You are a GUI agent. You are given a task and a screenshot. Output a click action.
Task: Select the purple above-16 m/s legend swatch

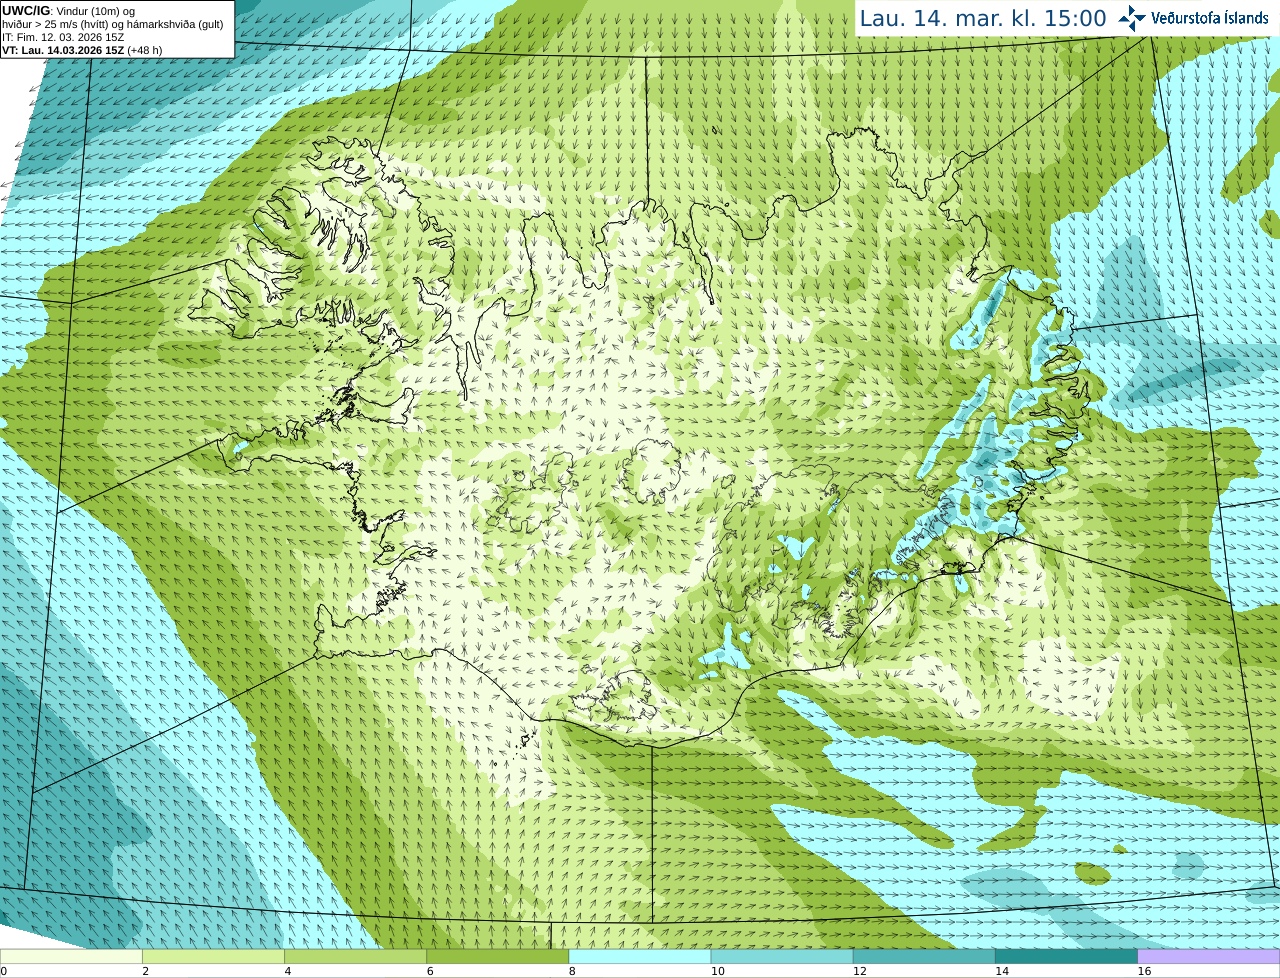[1209, 956]
